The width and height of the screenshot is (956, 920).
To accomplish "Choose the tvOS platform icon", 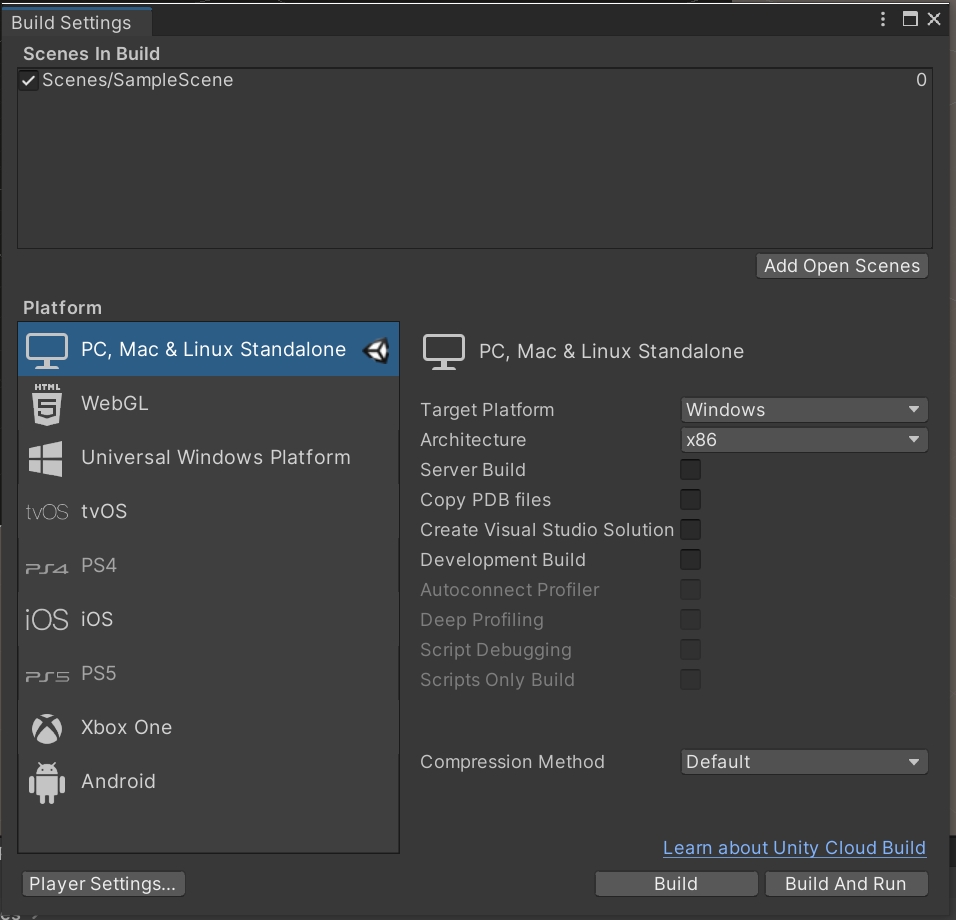I will (46, 512).
